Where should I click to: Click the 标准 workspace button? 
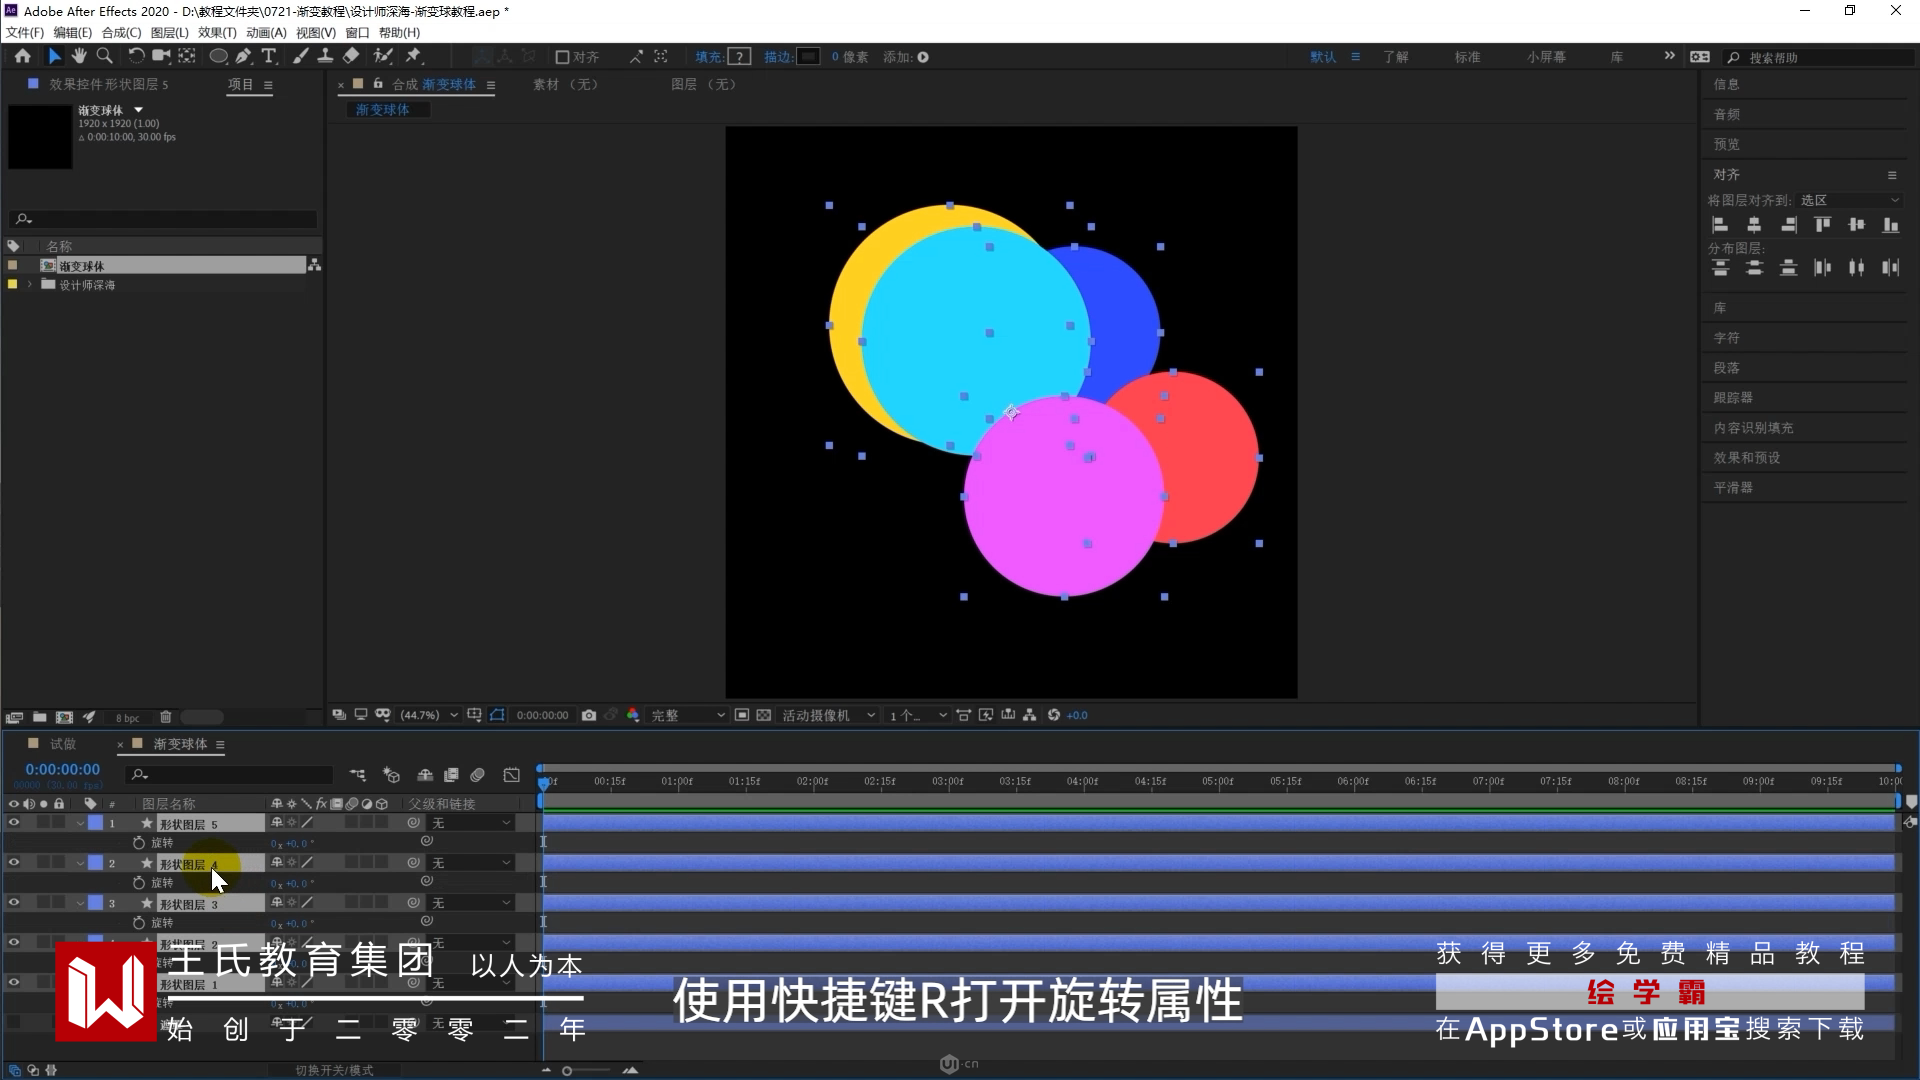pos(1467,57)
